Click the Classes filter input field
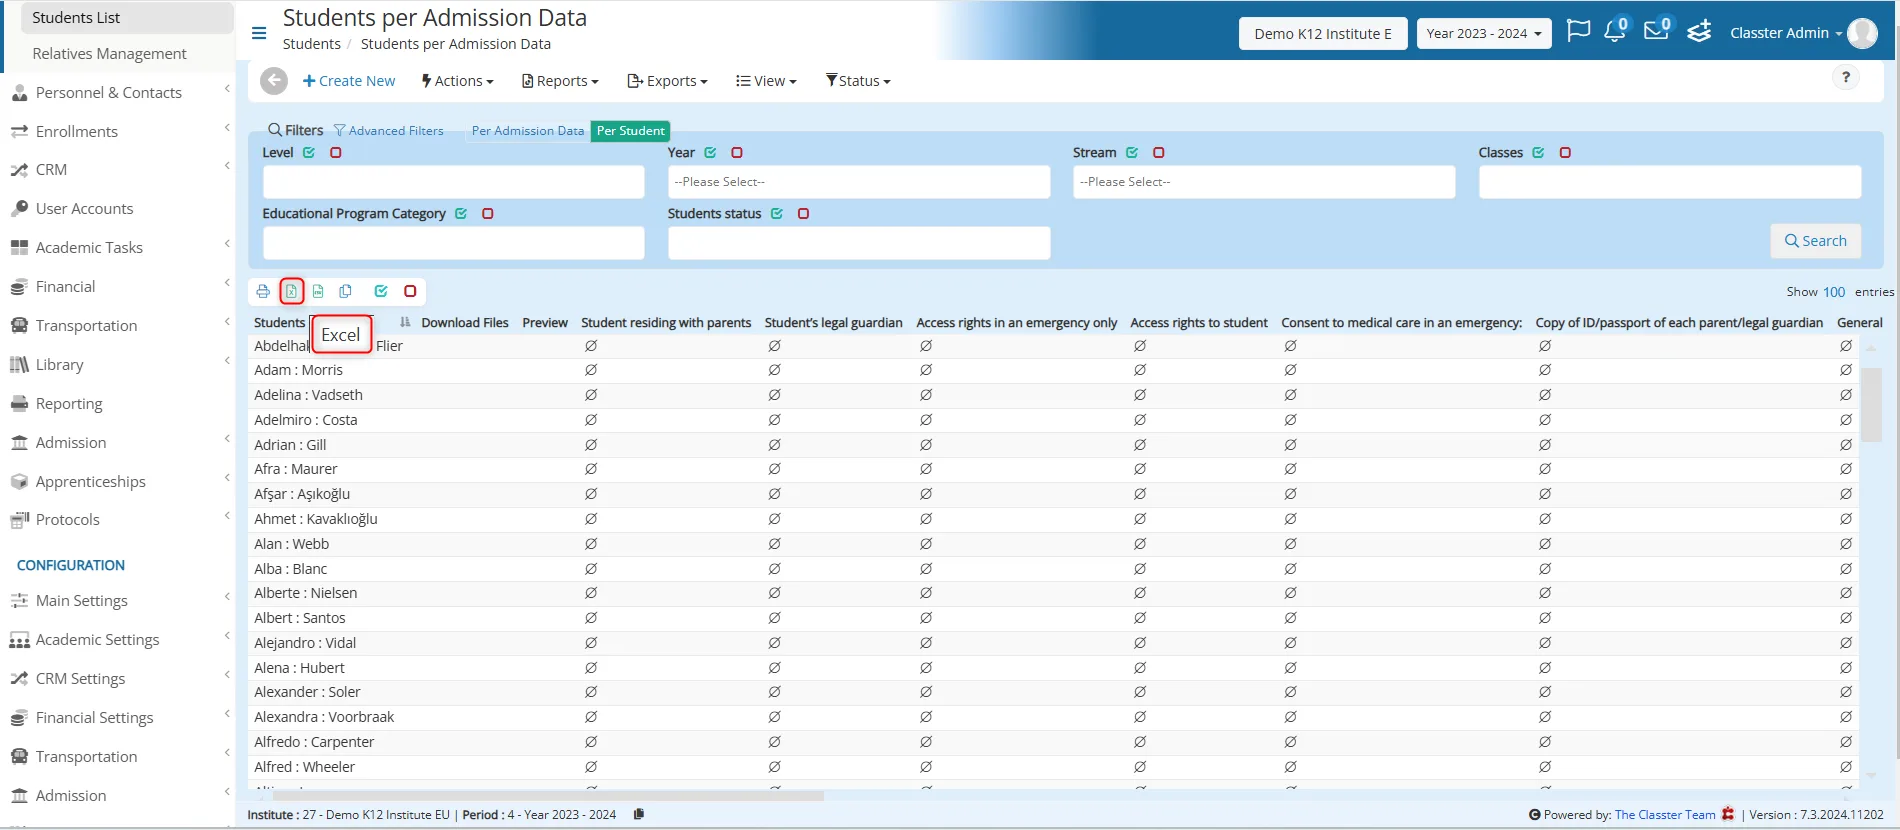Viewport: 1900px width, 830px height. pos(1670,182)
